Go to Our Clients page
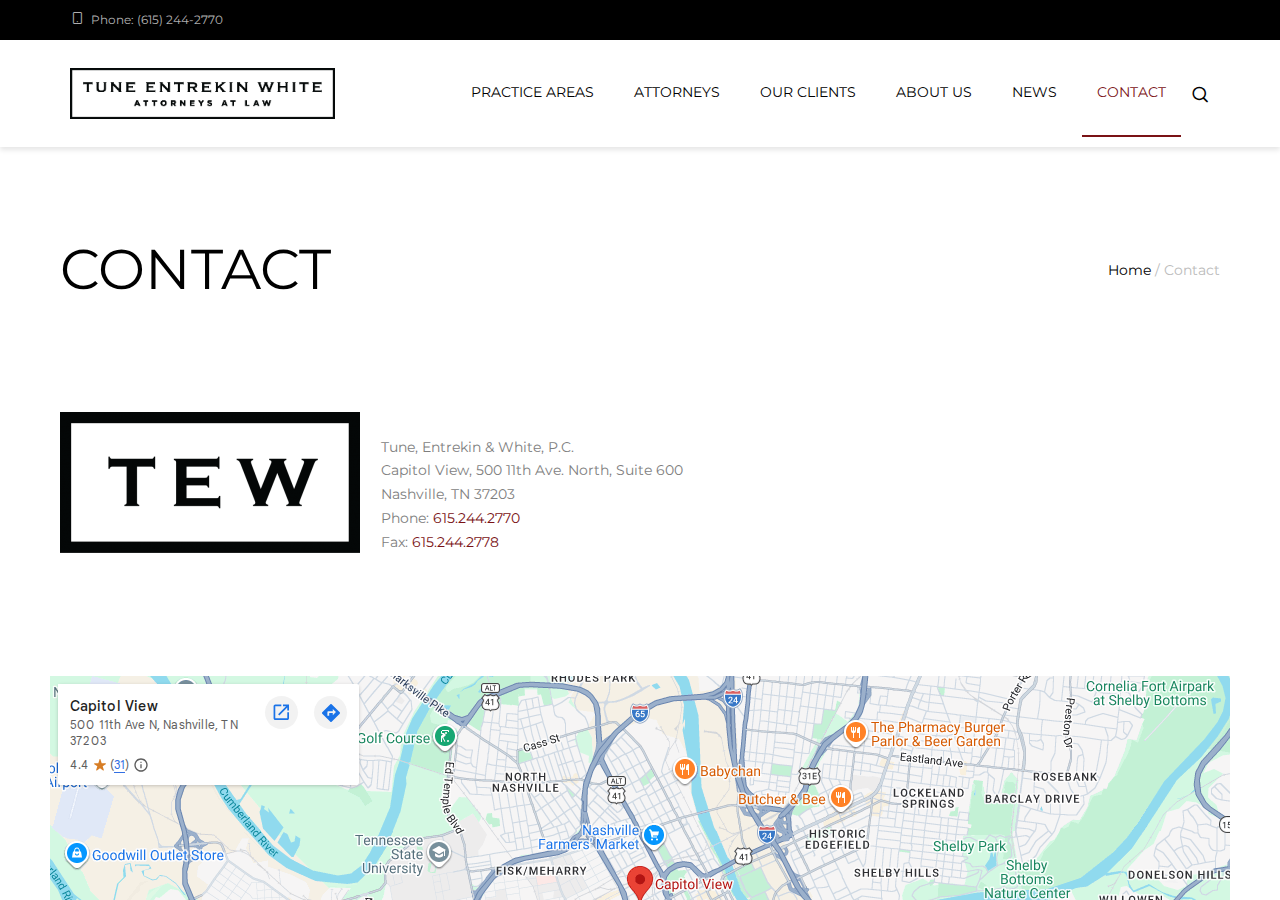The image size is (1280, 900). point(808,92)
